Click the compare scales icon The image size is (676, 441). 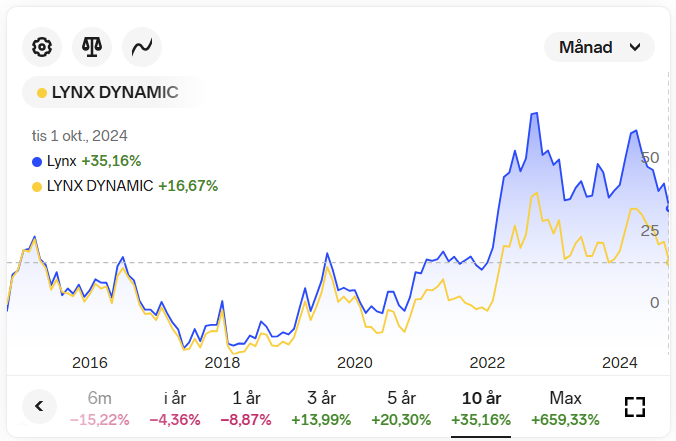coord(92,46)
